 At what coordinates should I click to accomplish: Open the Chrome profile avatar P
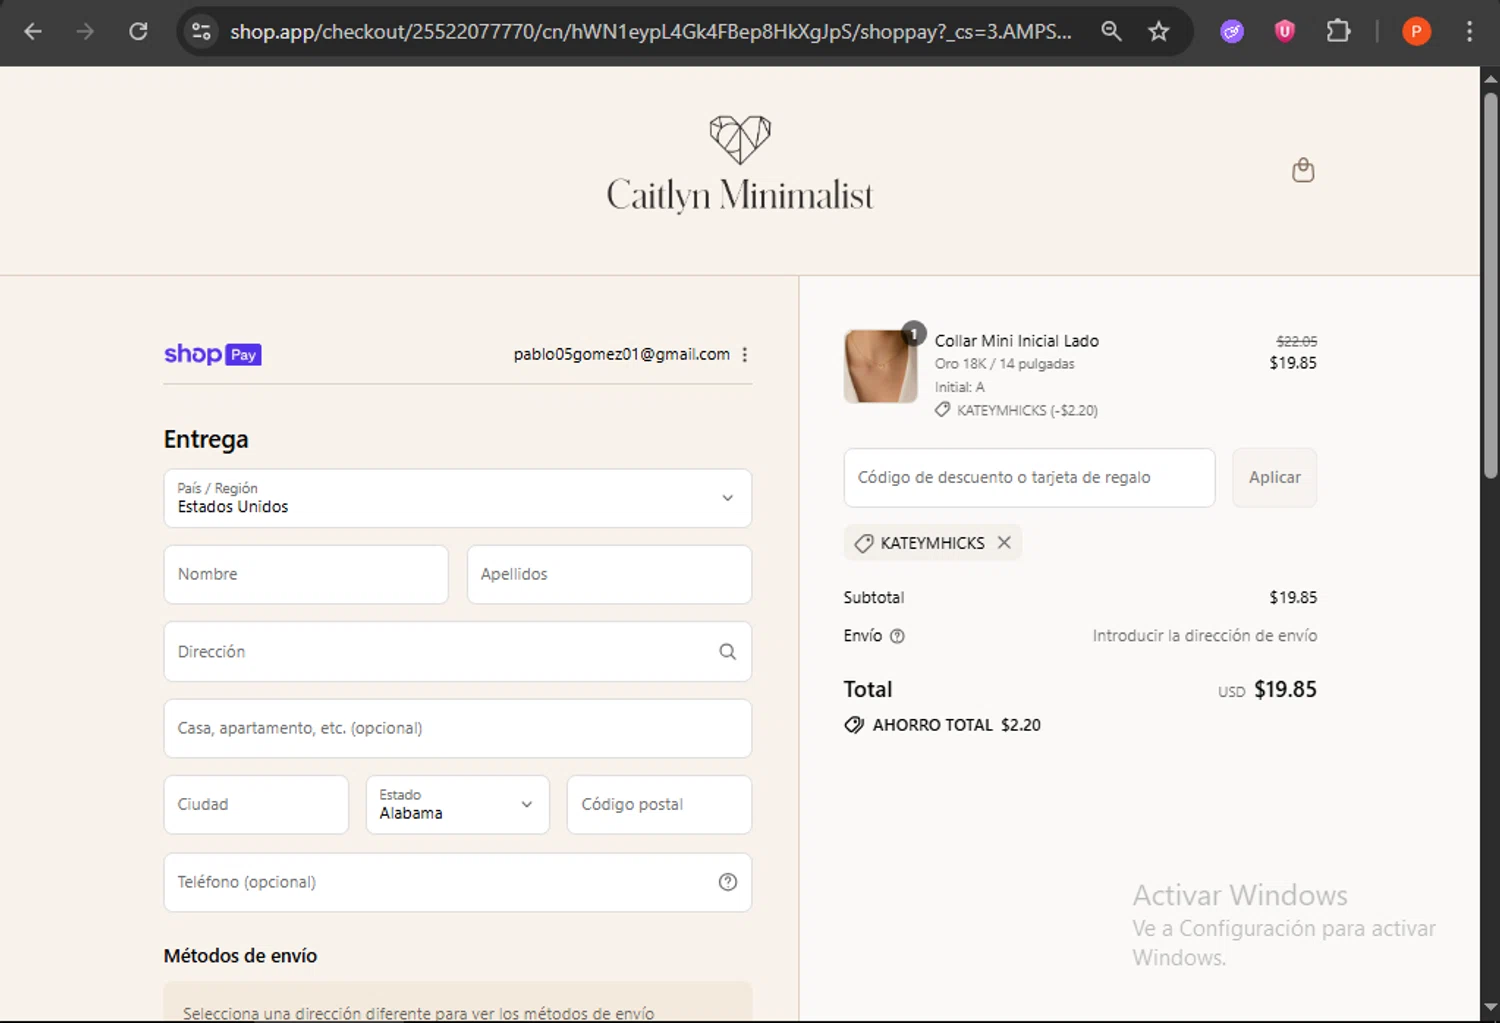(x=1416, y=31)
